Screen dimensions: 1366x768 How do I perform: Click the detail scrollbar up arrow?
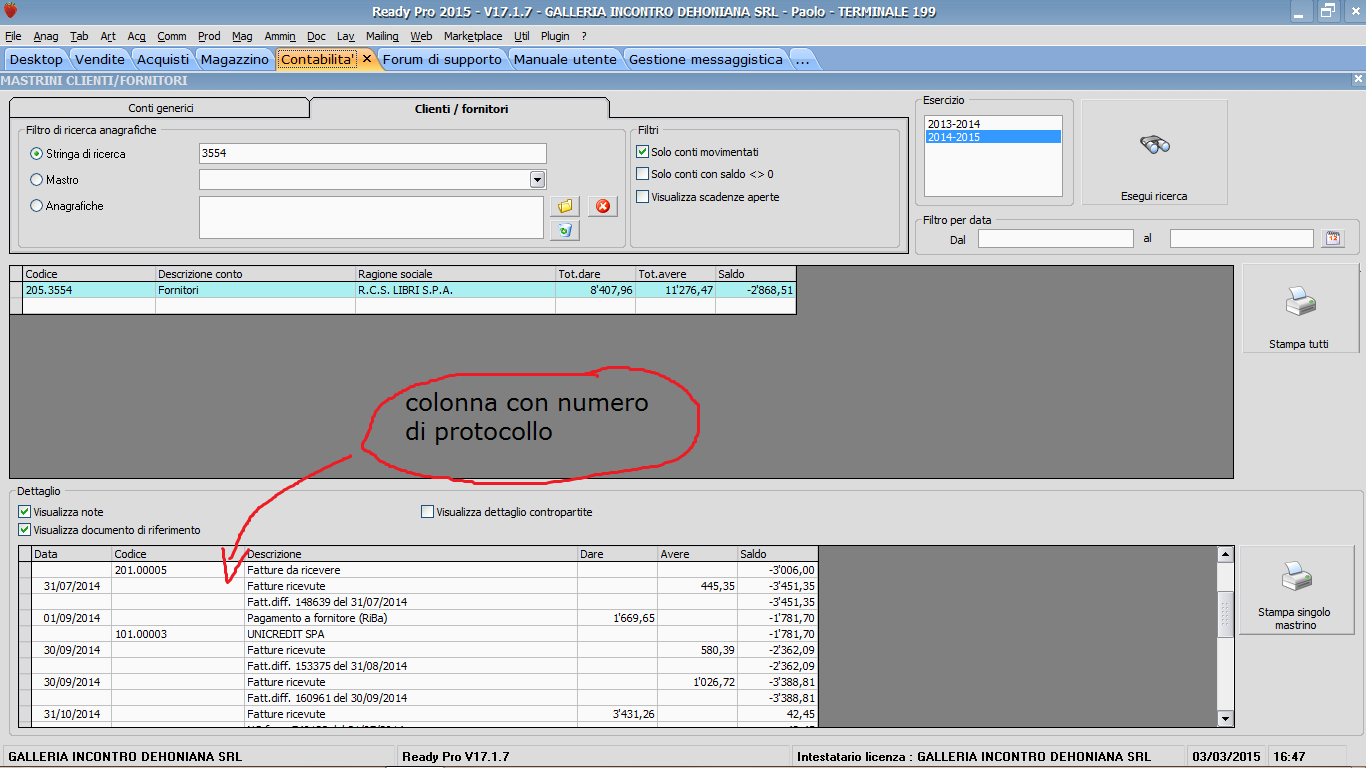[x=1225, y=553]
